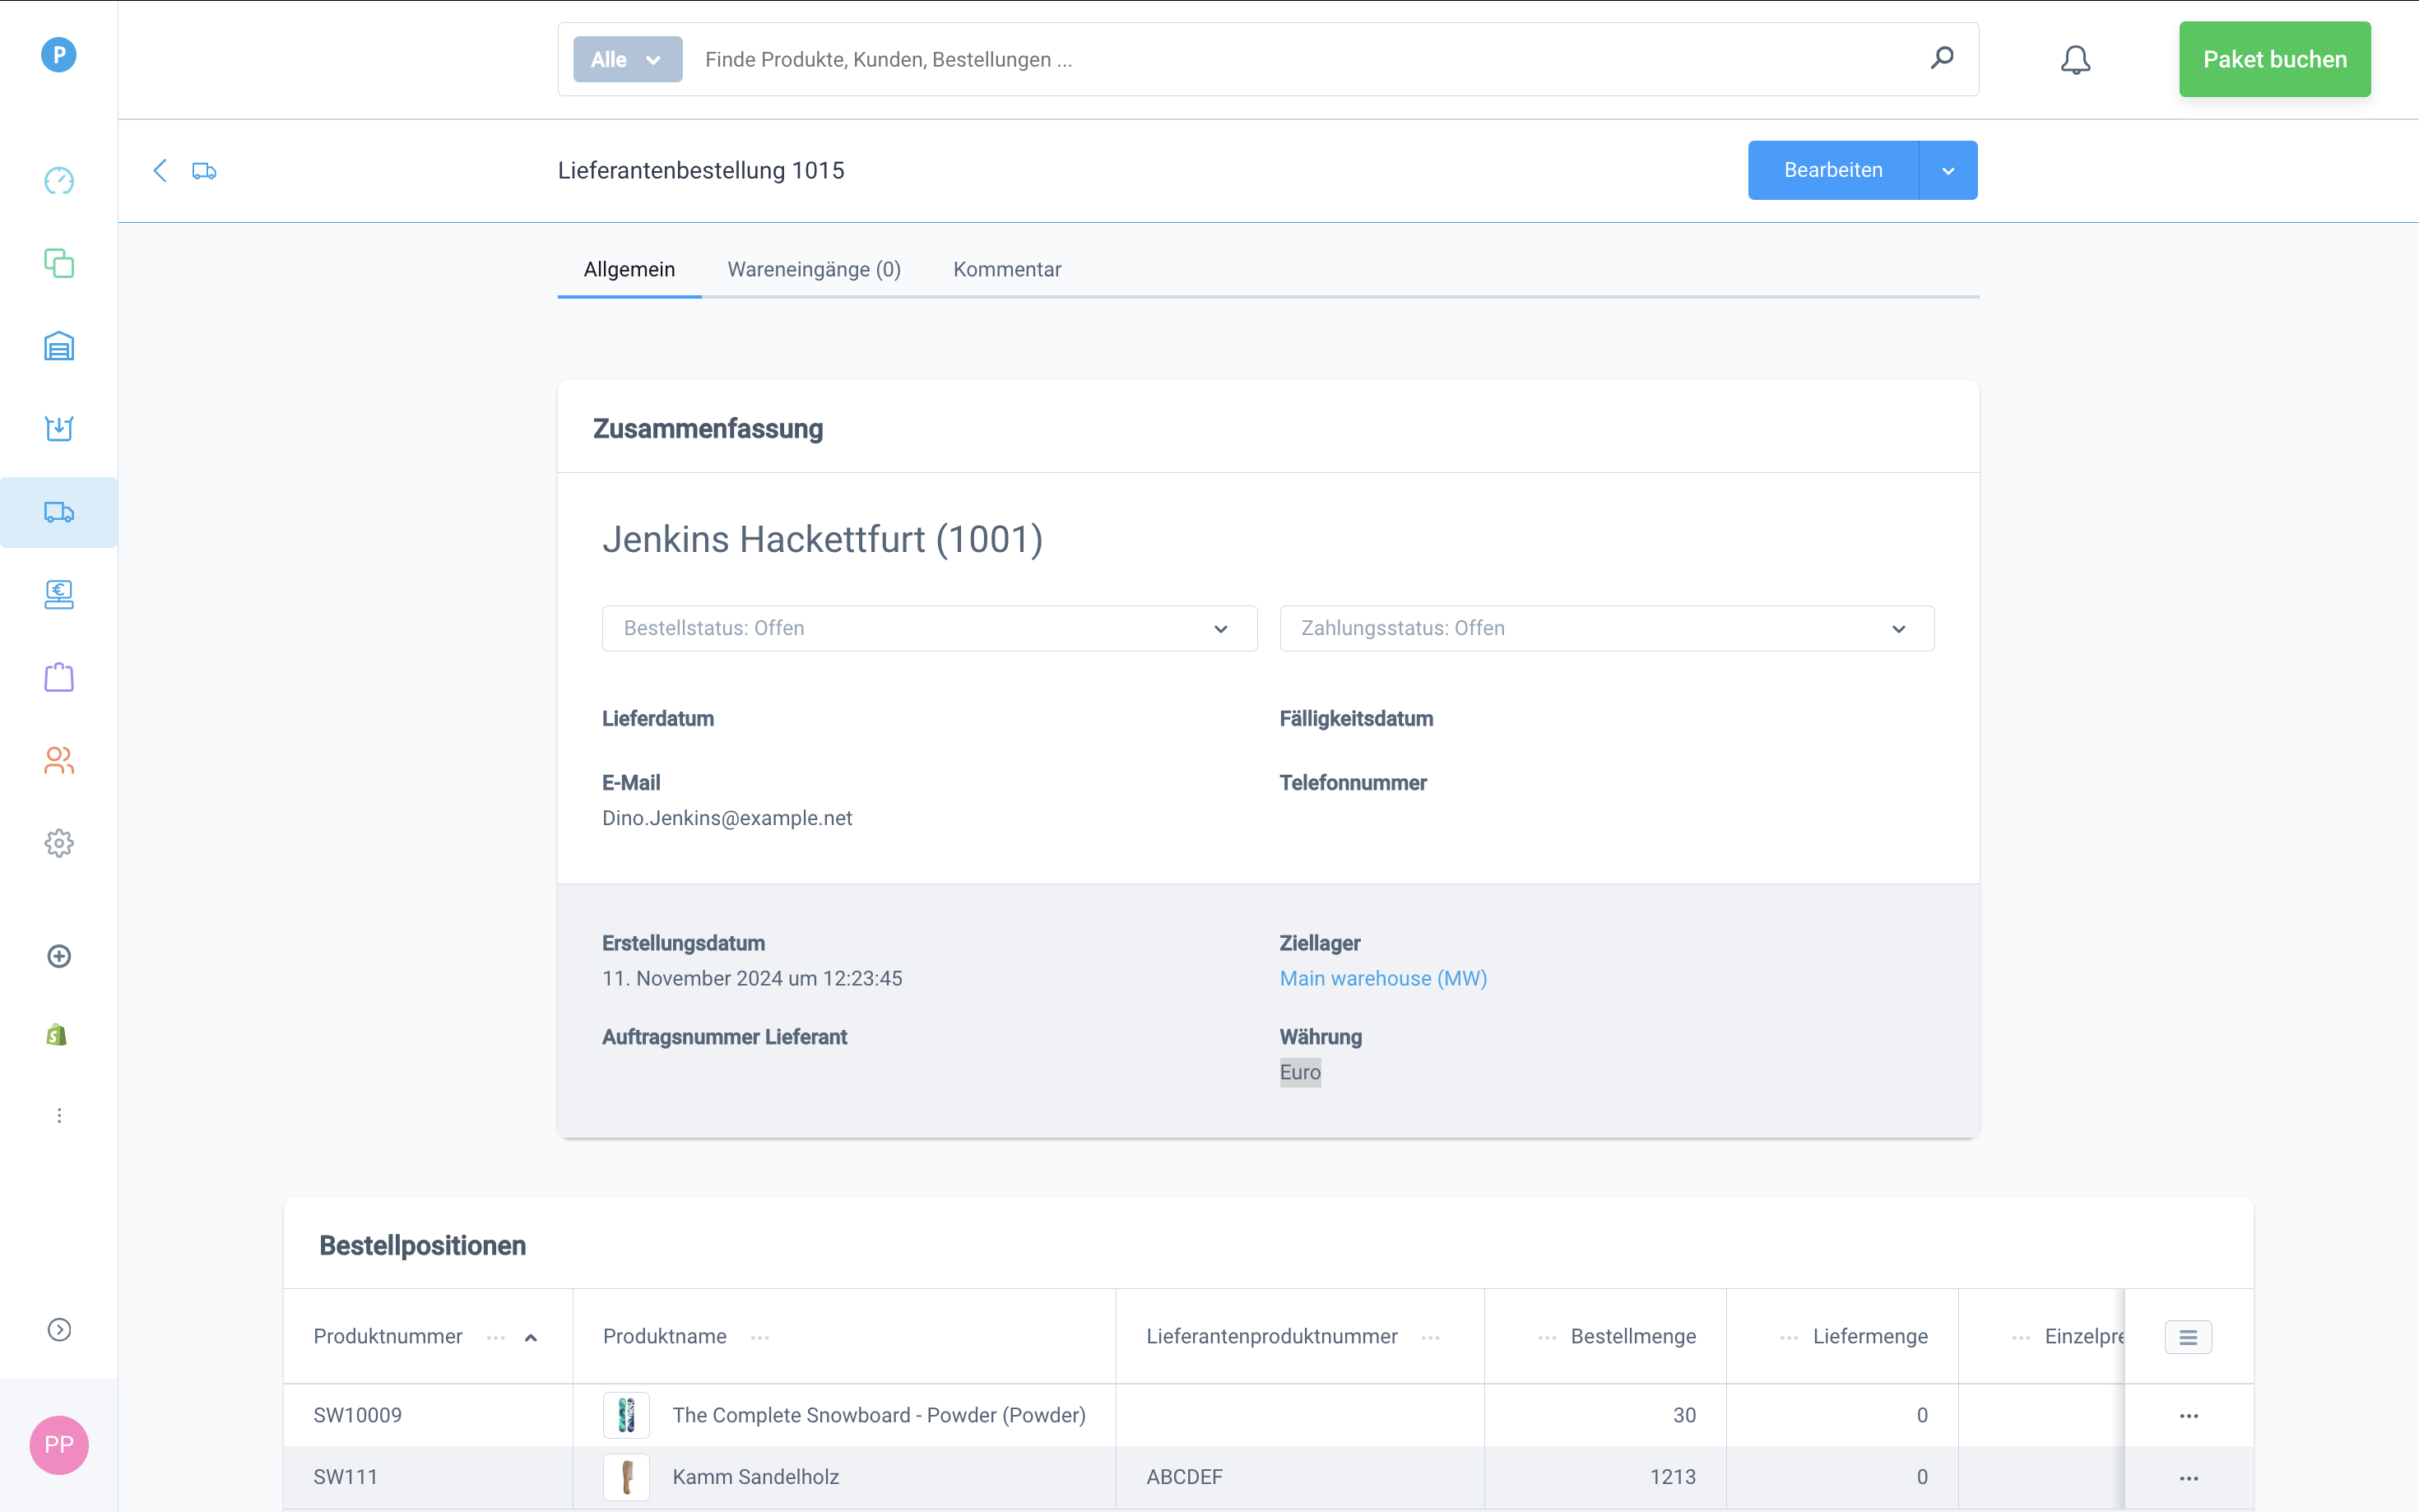Viewport: 2419px width, 1512px height.
Task: Expand the Bestellstatus: Offen dropdown
Action: (x=928, y=628)
